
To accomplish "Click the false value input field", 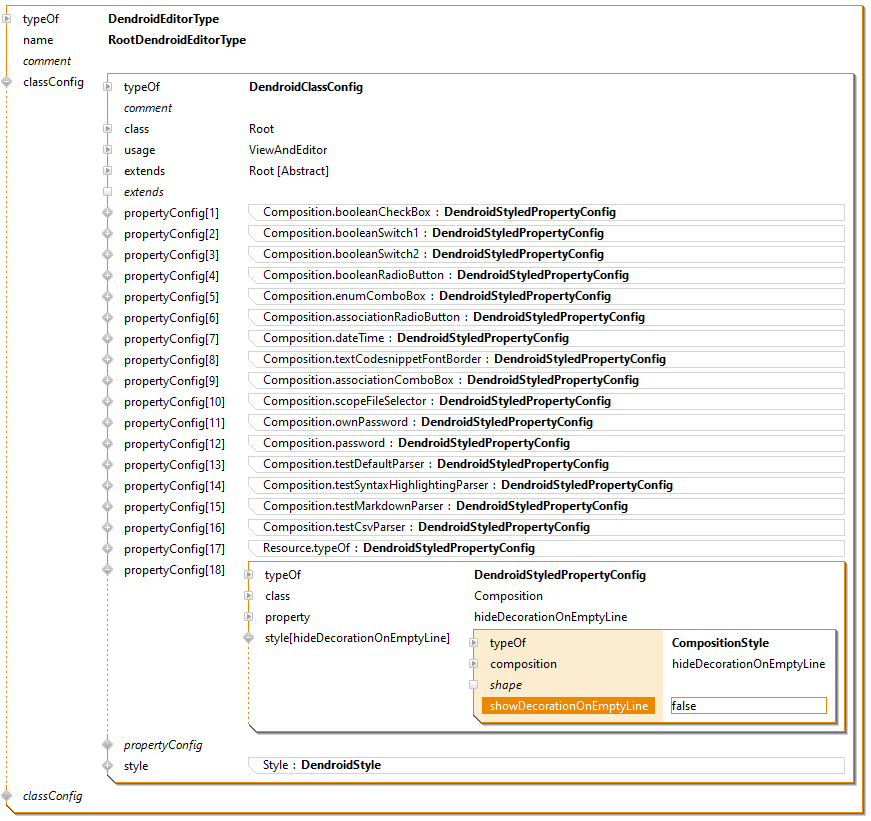I will (748, 705).
